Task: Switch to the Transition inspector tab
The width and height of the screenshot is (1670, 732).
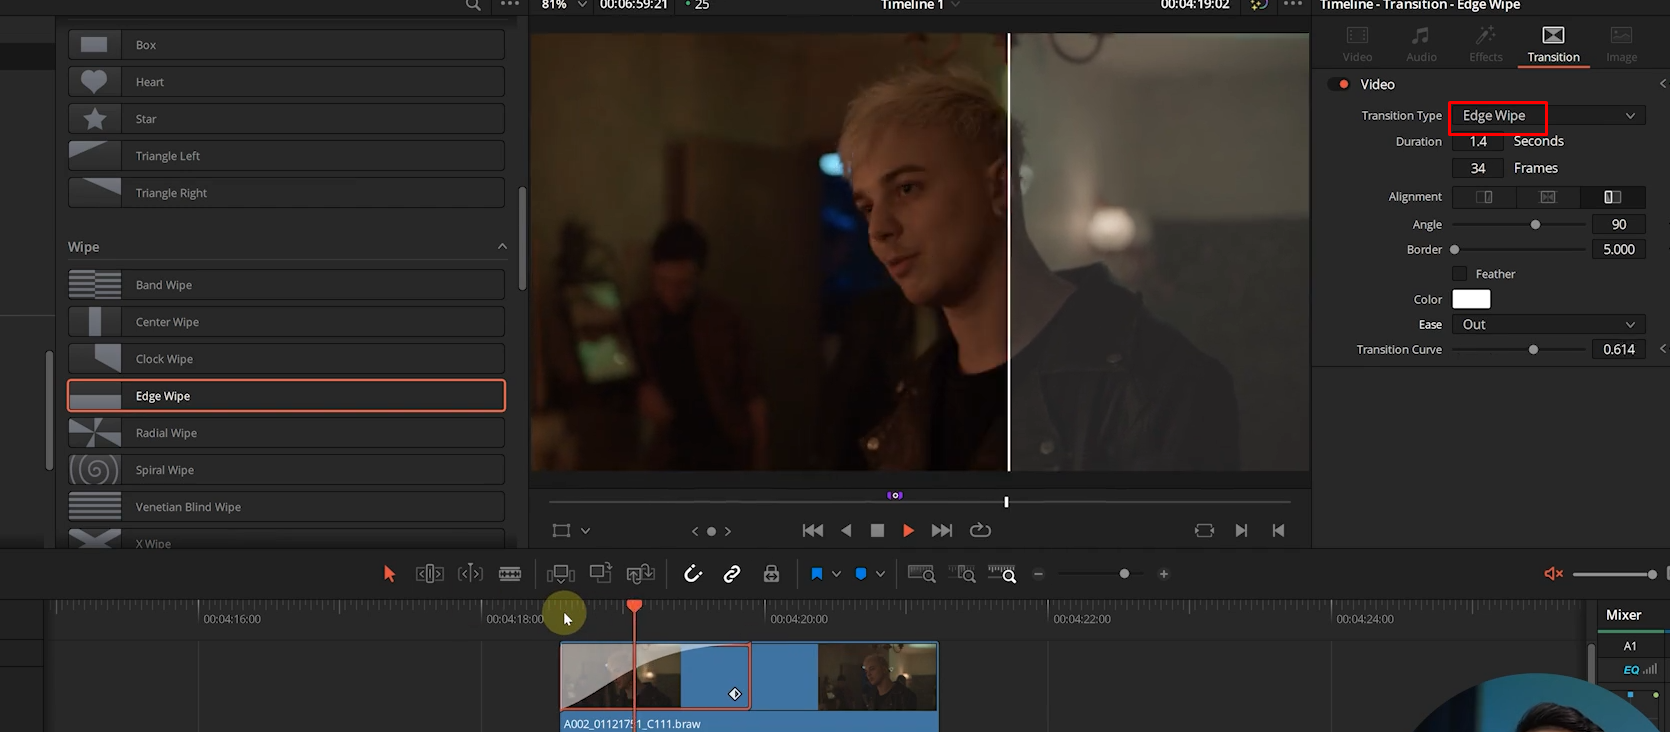Action: (x=1553, y=44)
